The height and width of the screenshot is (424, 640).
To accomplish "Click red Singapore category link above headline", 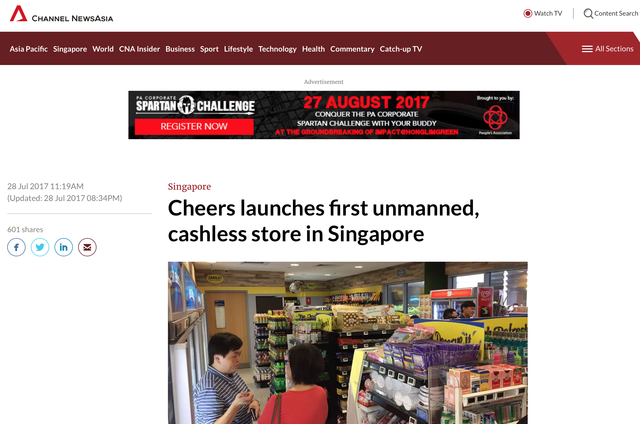I will point(189,186).
